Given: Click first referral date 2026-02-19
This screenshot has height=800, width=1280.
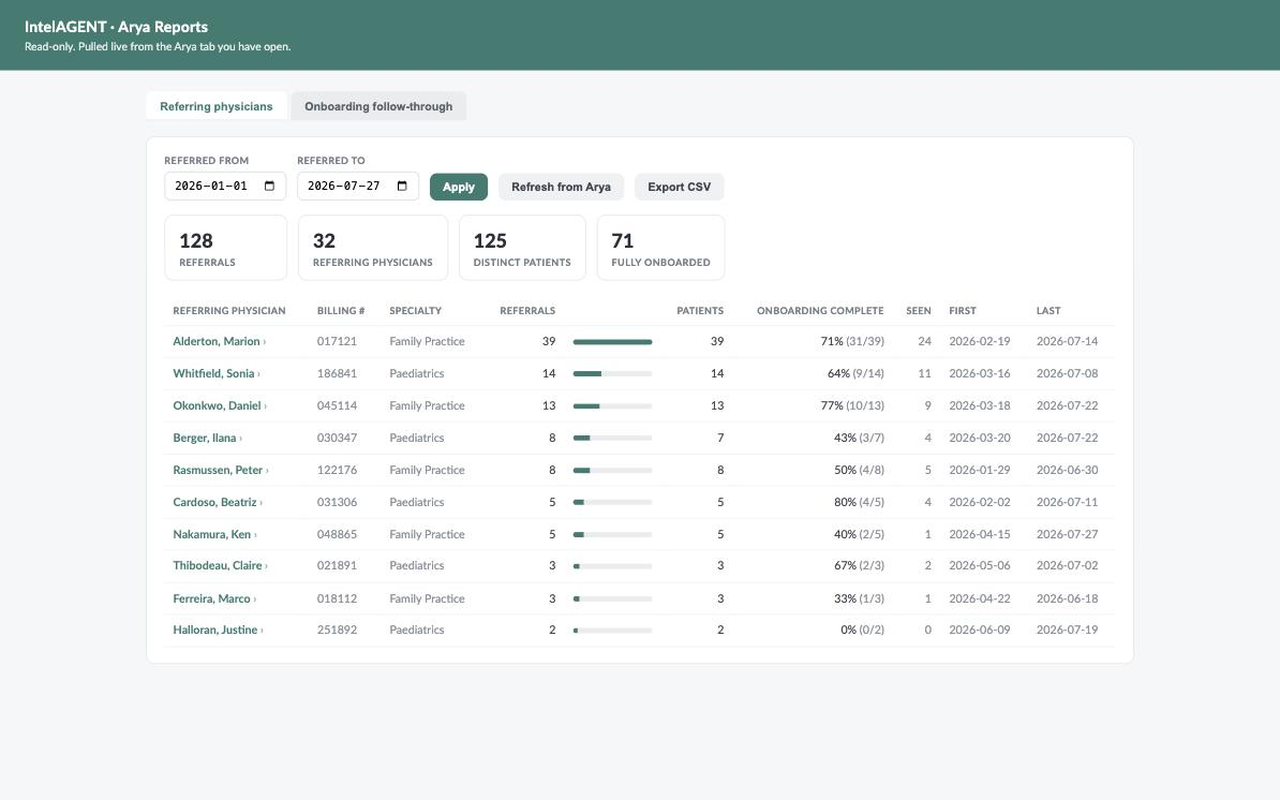Looking at the screenshot, I should click(979, 341).
